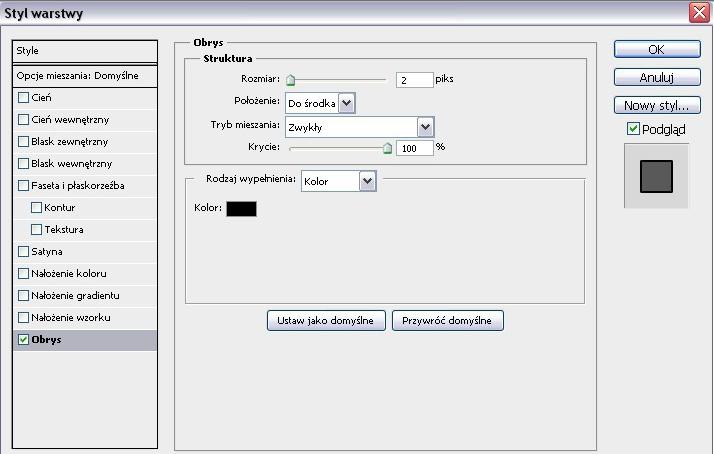
Task: Close the Styl warstwy dialog
Action: click(699, 12)
